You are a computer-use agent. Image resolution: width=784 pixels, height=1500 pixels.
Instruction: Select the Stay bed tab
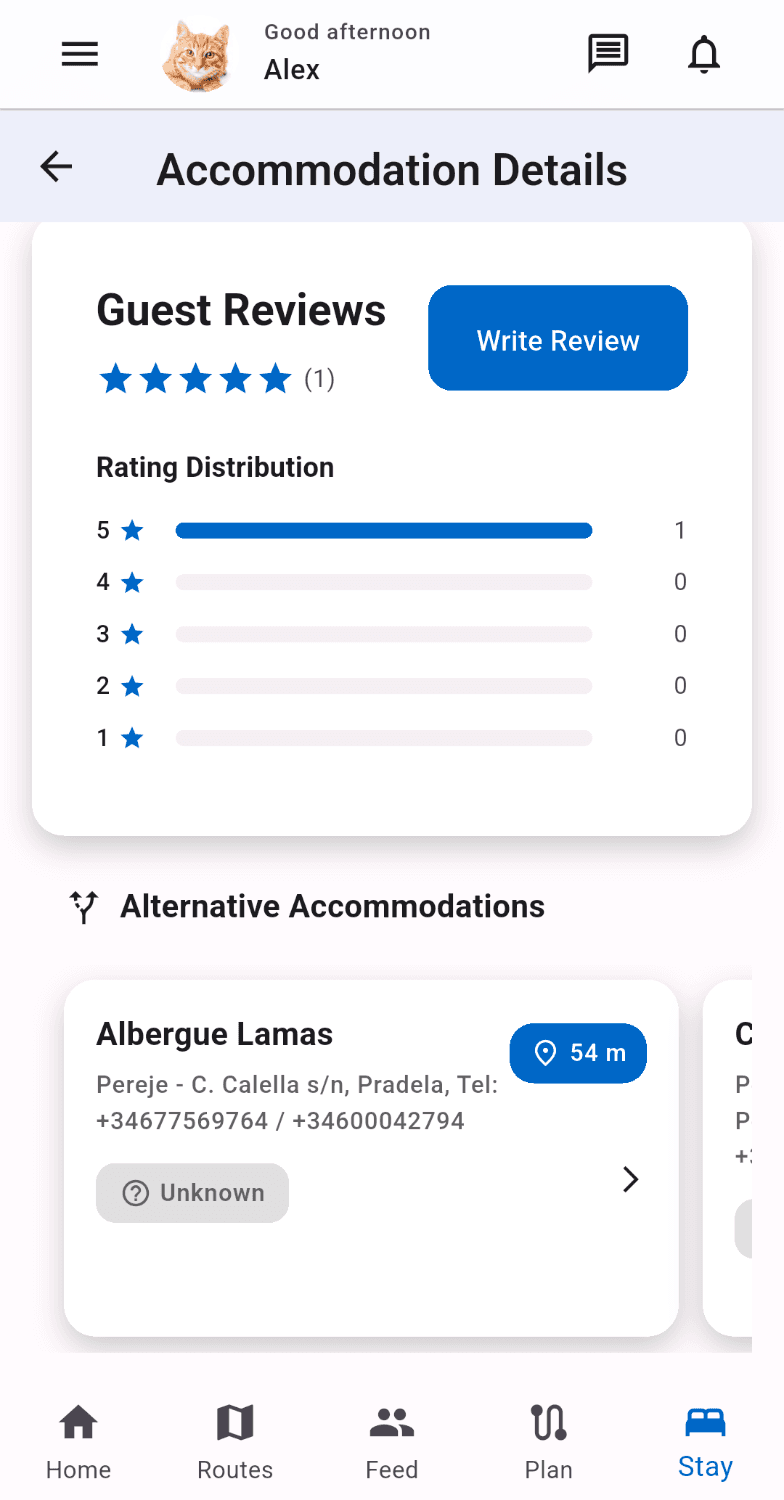click(x=705, y=1442)
